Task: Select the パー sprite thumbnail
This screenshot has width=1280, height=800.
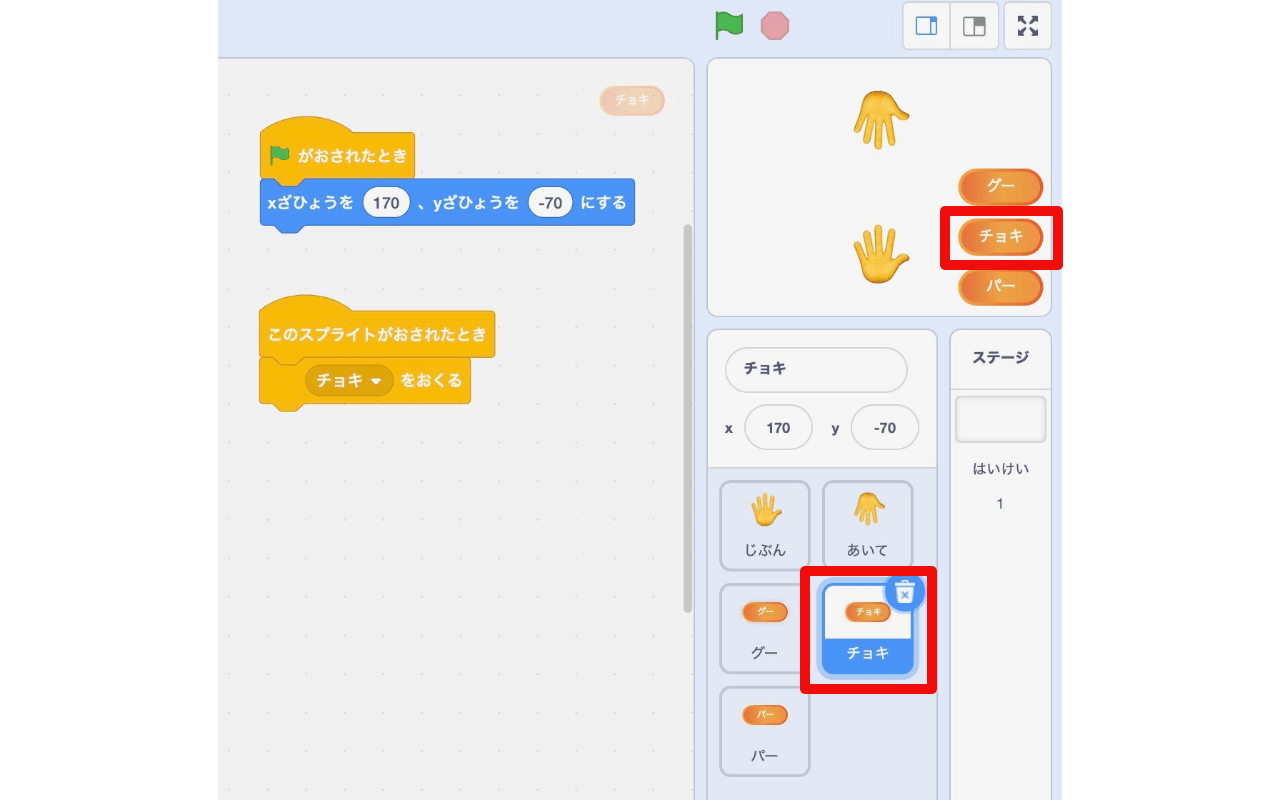Action: (765, 732)
